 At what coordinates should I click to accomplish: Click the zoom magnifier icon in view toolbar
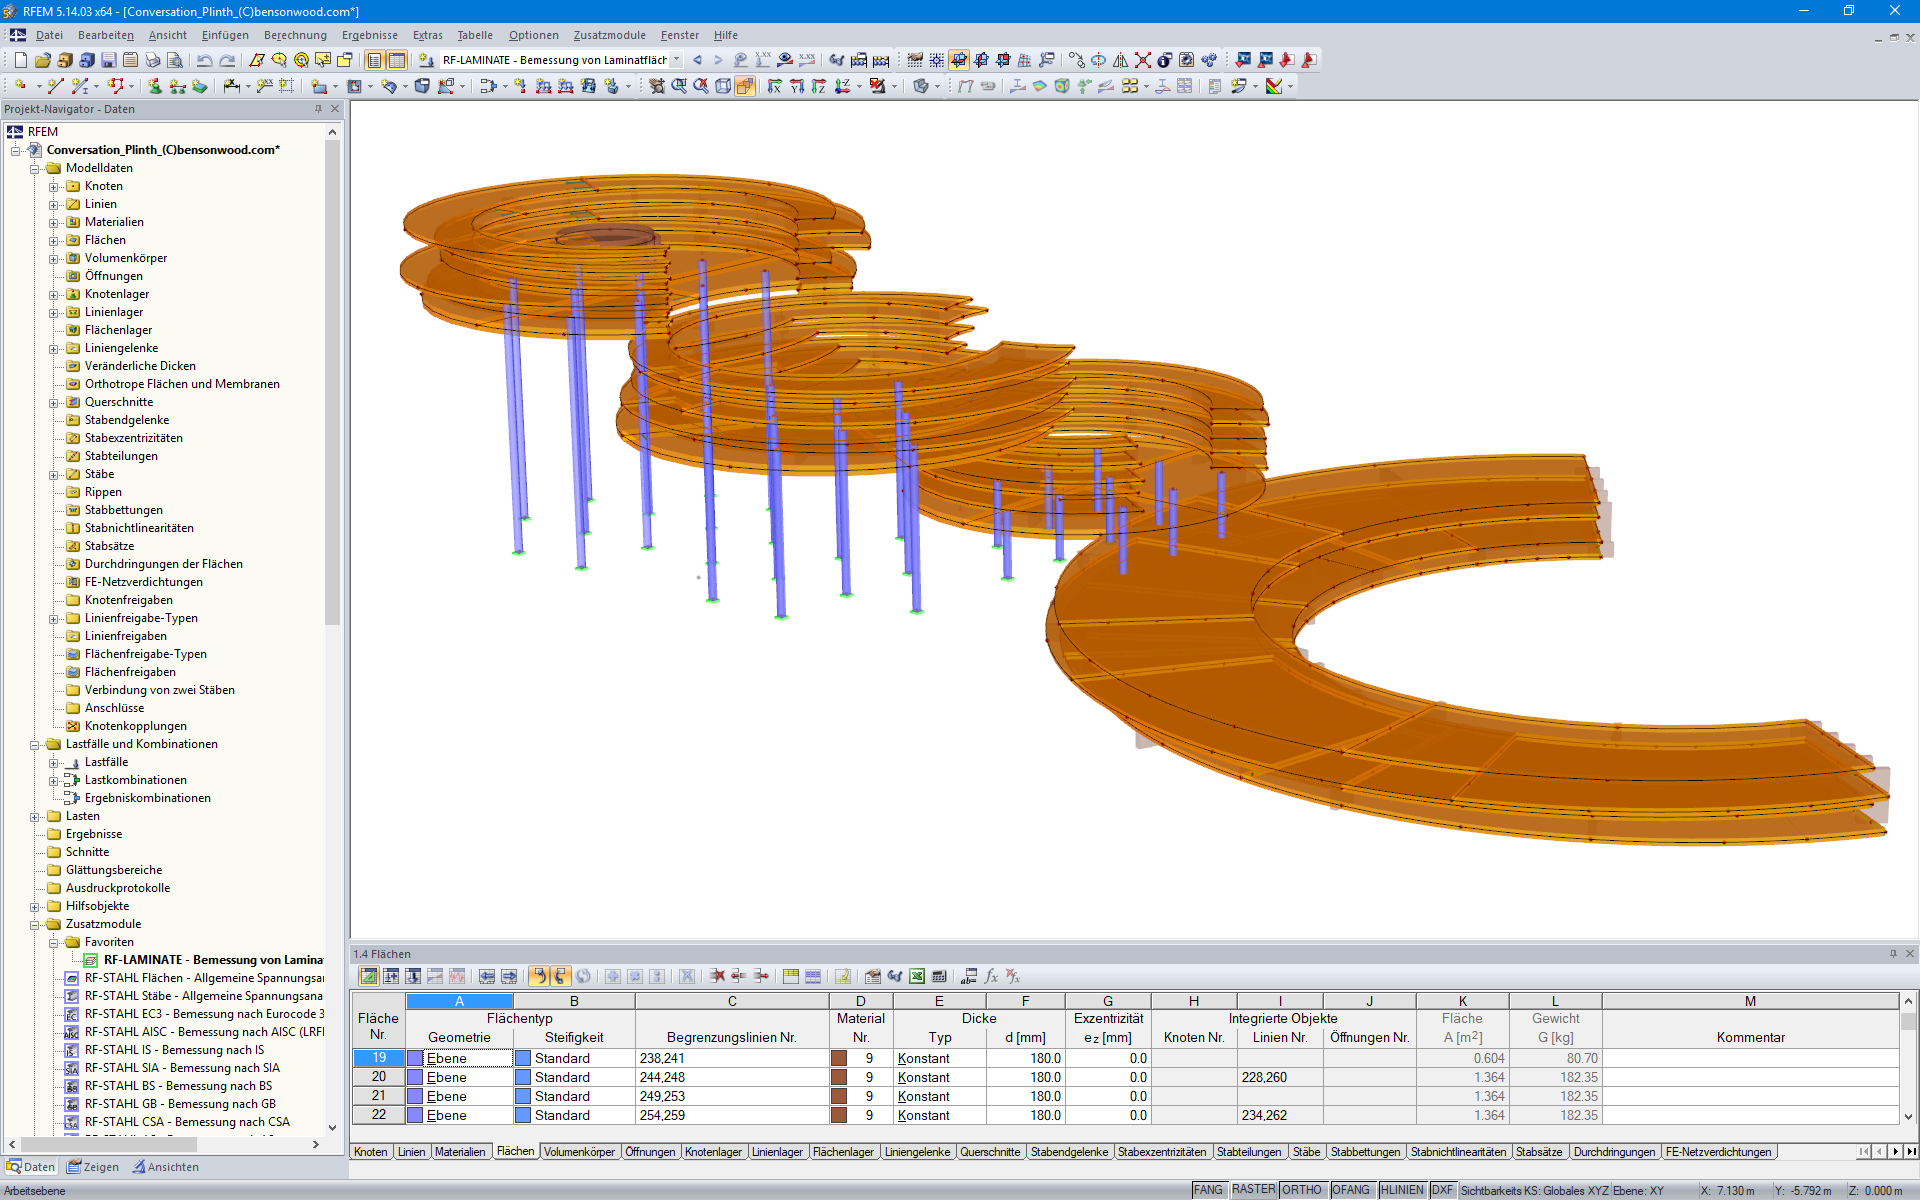(x=679, y=86)
